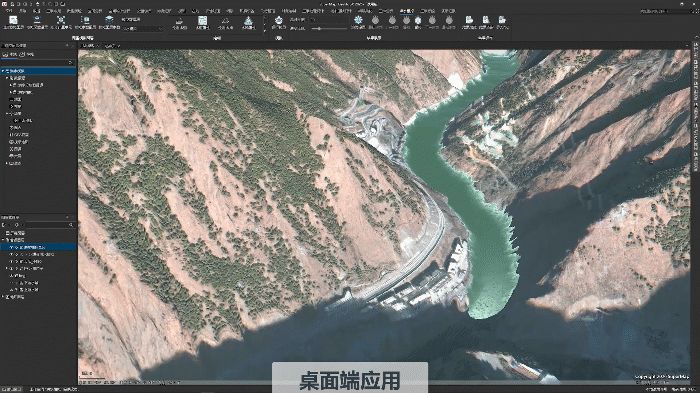Click the badge-shaped icon beside the ribbon slider
Screen dimensions: 700x393
click(279, 20)
